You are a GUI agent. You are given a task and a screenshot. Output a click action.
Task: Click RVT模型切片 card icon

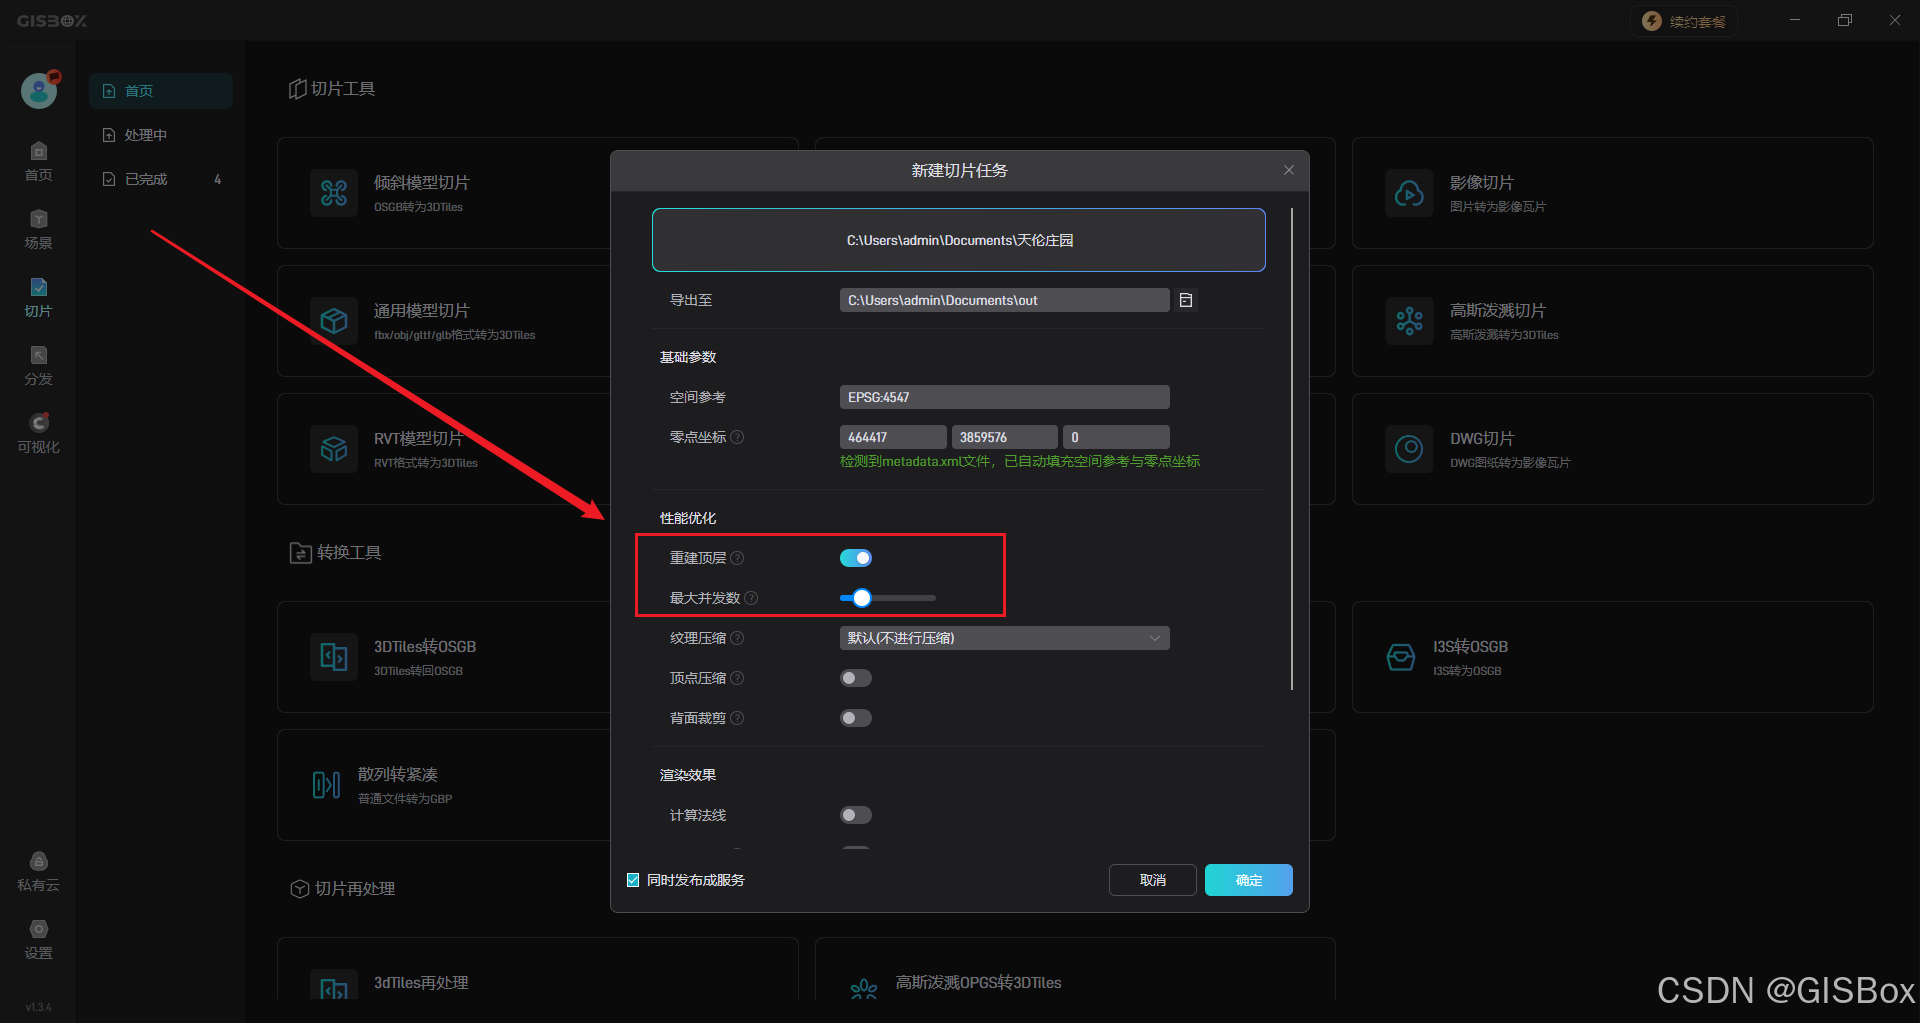[x=334, y=449]
